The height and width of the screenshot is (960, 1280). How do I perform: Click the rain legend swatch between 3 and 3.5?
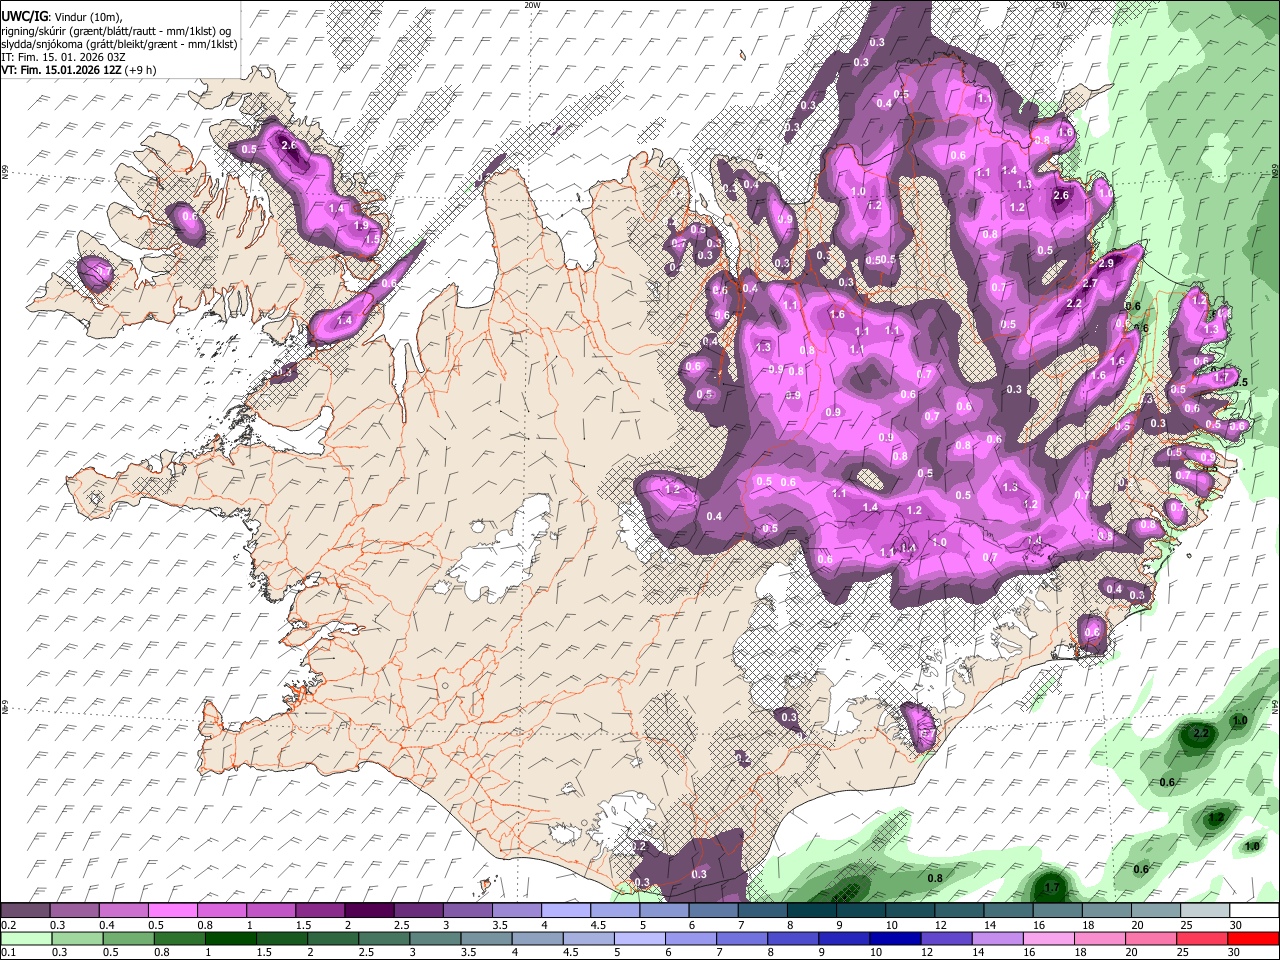click(x=435, y=939)
